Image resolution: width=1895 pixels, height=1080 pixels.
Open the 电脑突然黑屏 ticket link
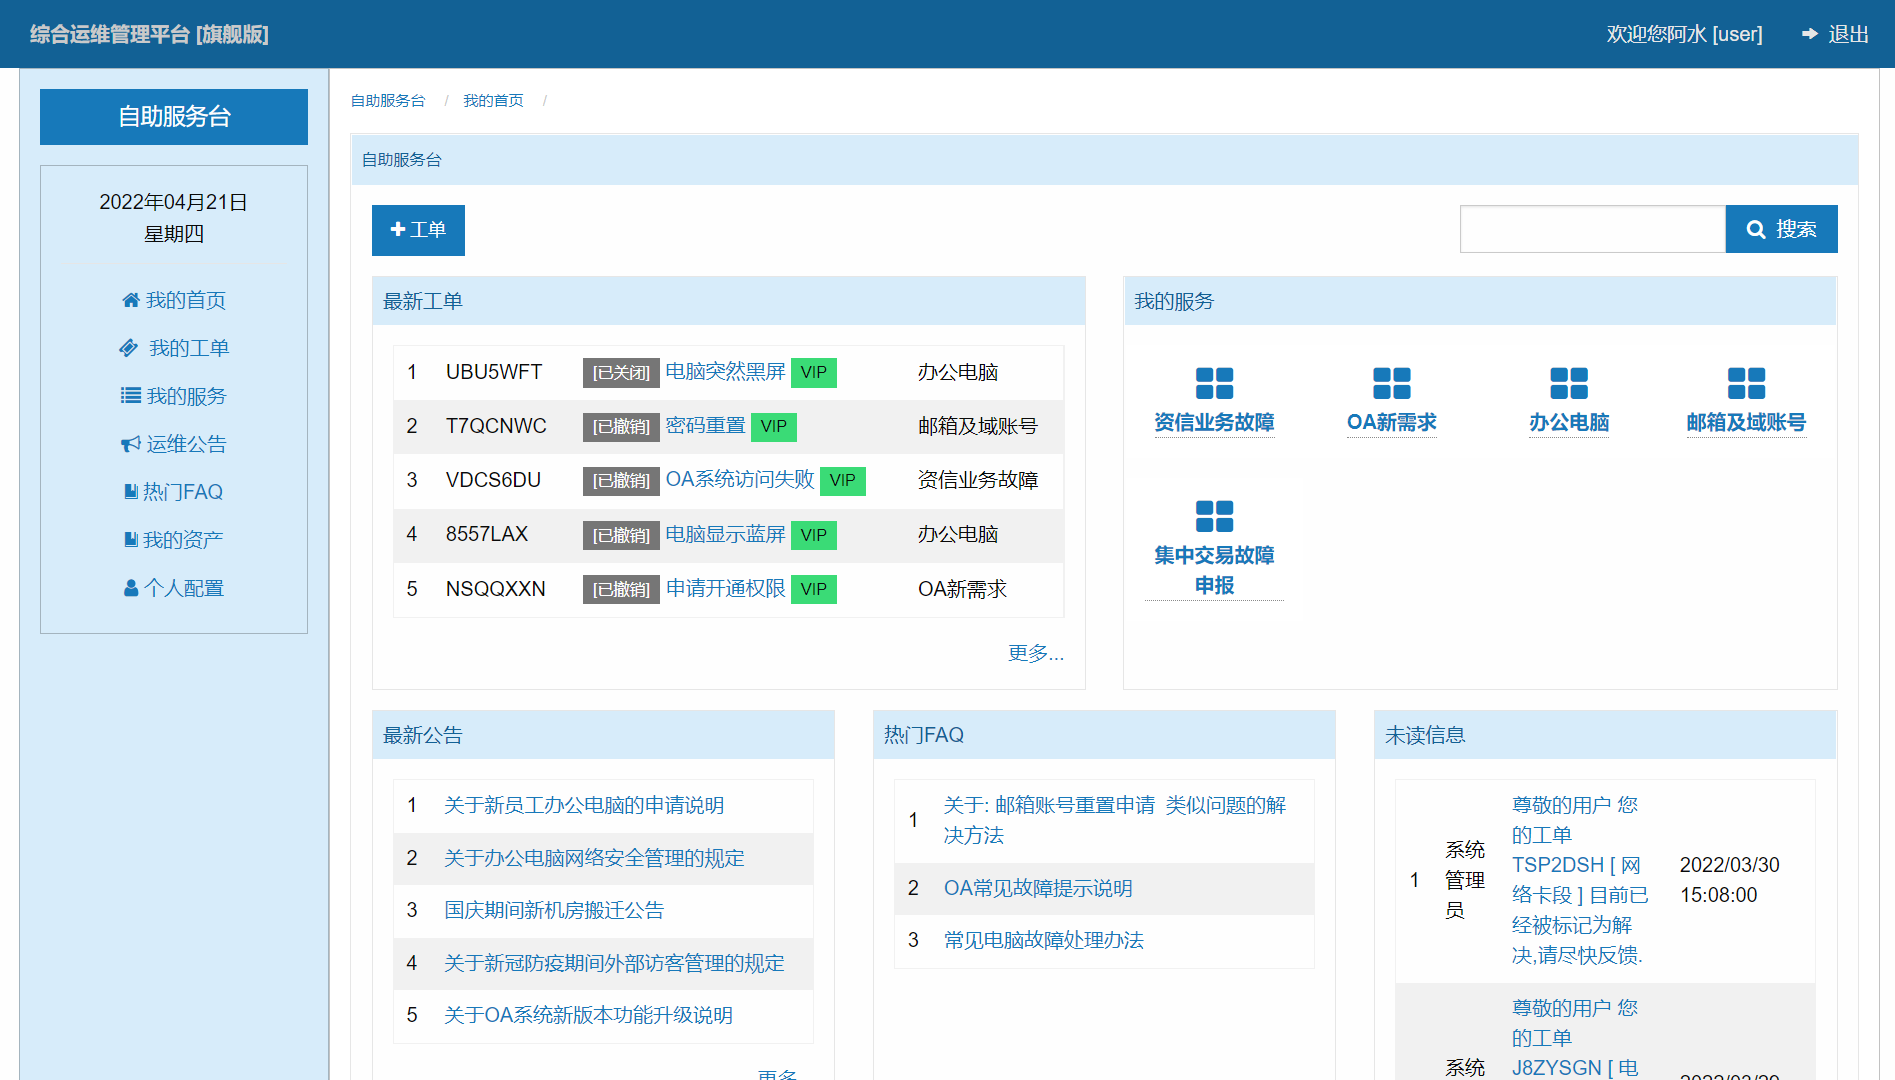coord(725,372)
